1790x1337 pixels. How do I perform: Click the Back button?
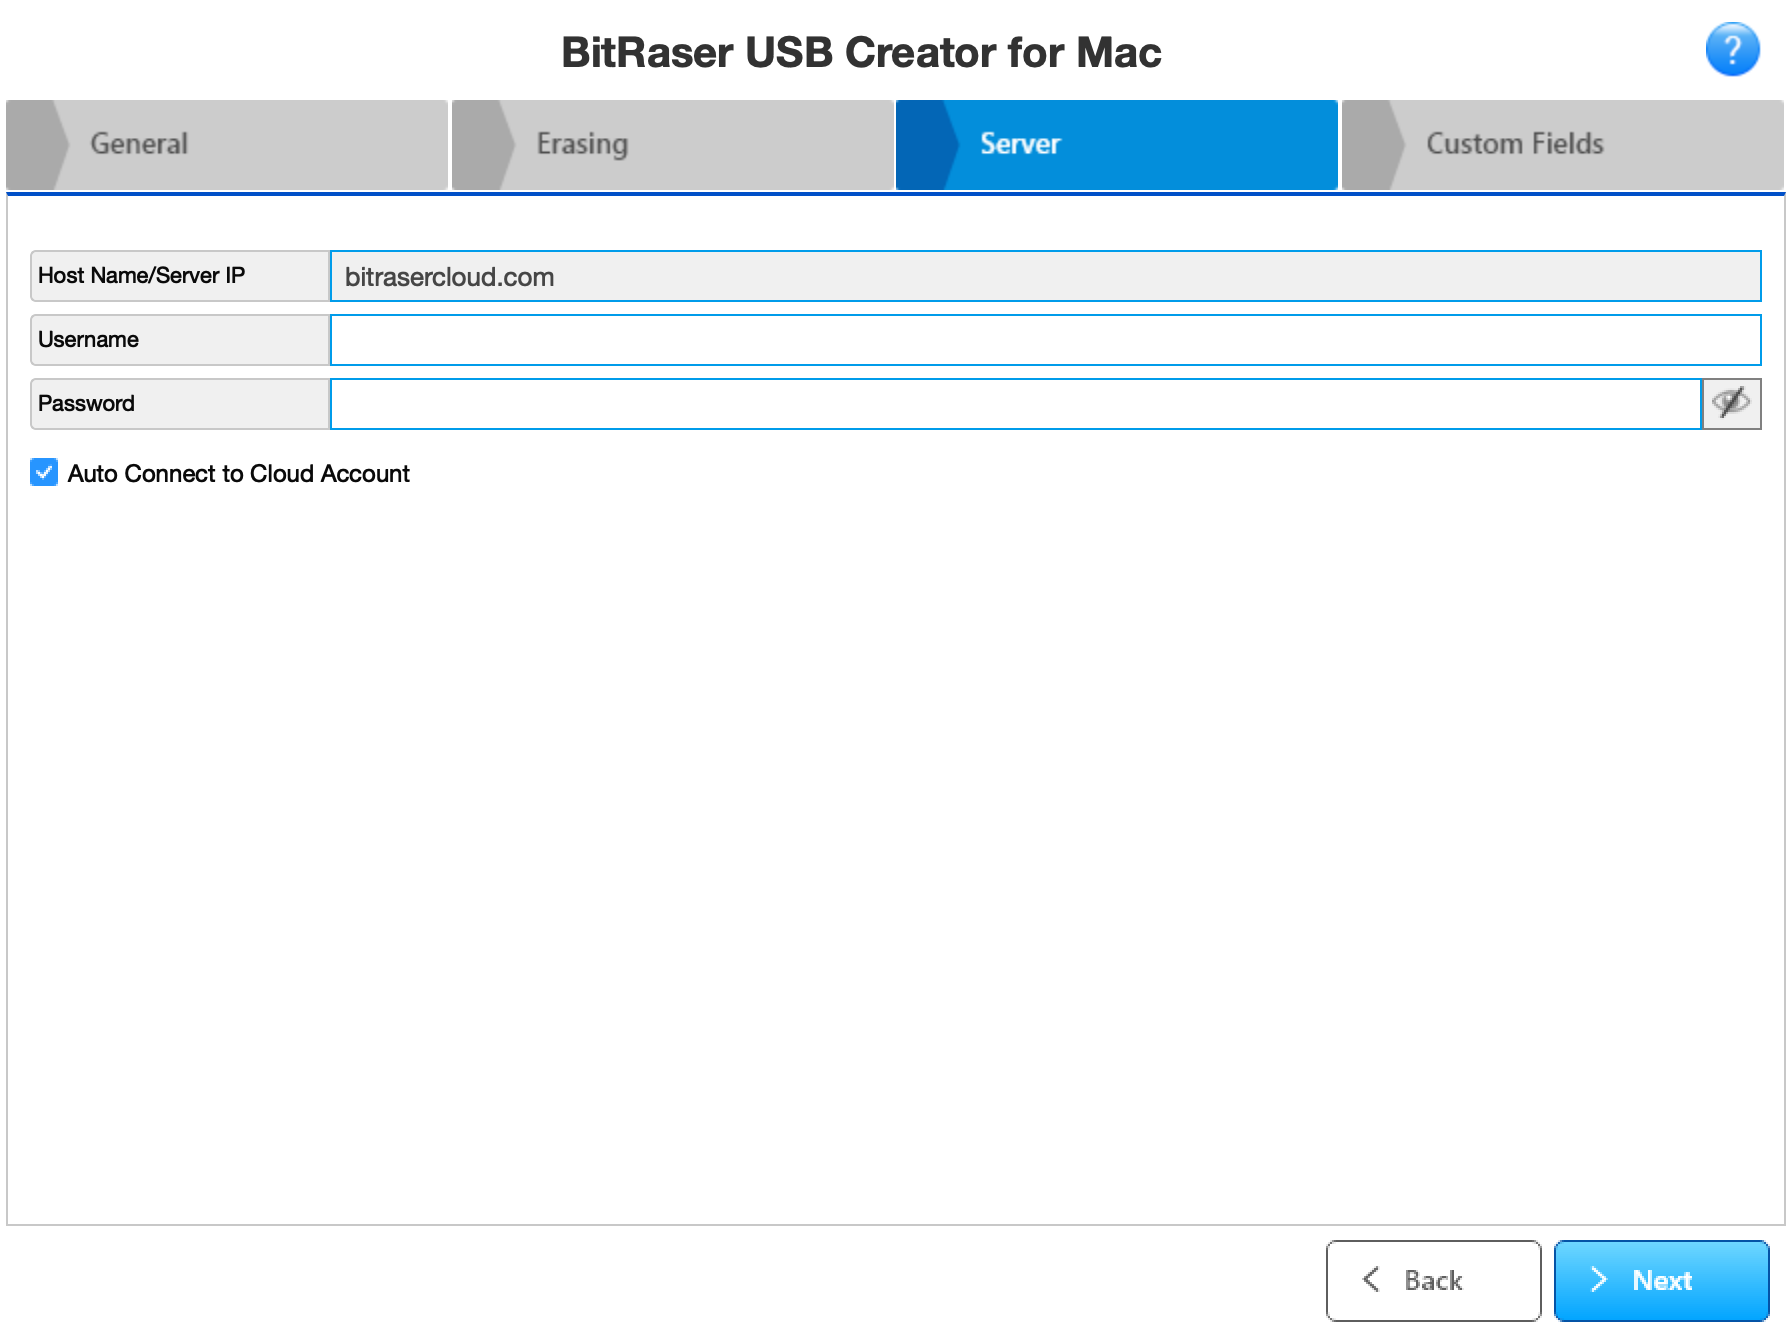coord(1433,1280)
